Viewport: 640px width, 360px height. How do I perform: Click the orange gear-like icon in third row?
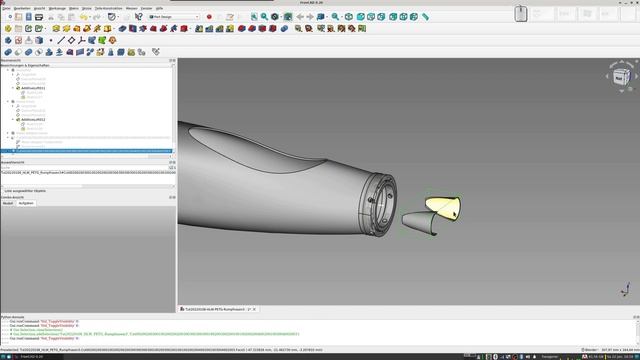coord(112,40)
